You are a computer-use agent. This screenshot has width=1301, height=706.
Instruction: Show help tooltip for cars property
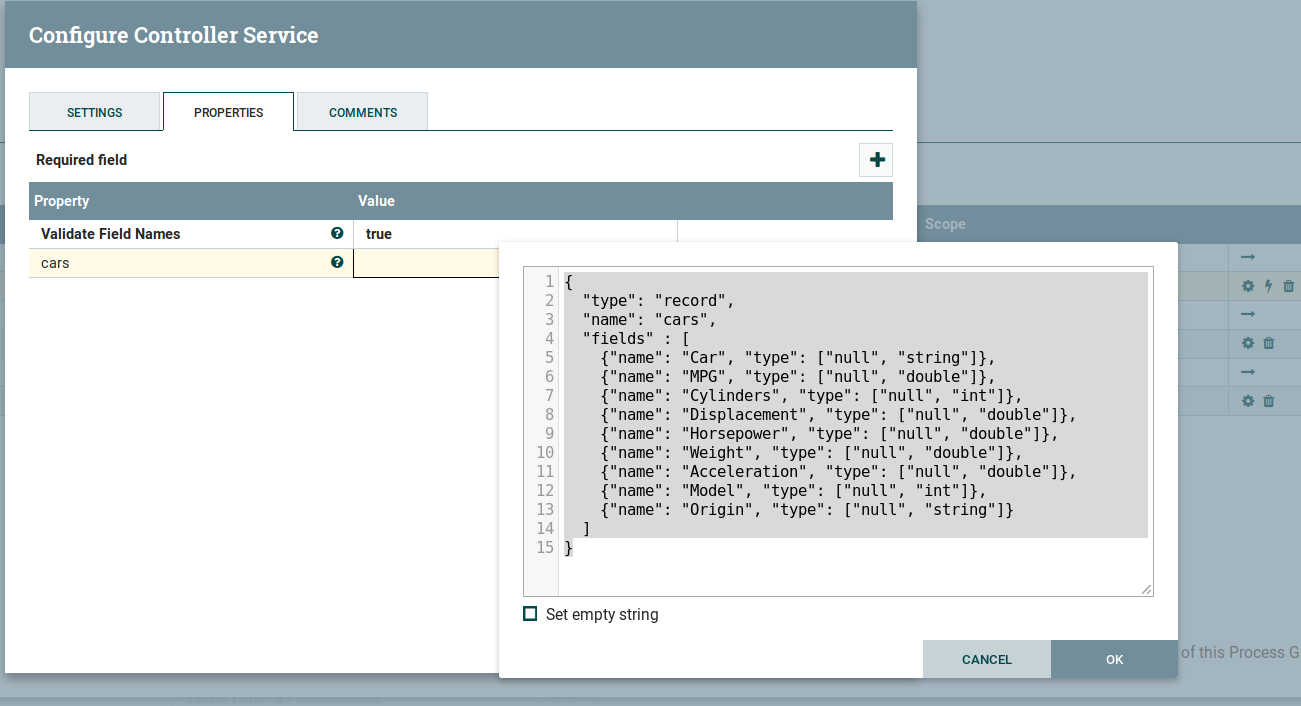click(x=337, y=262)
